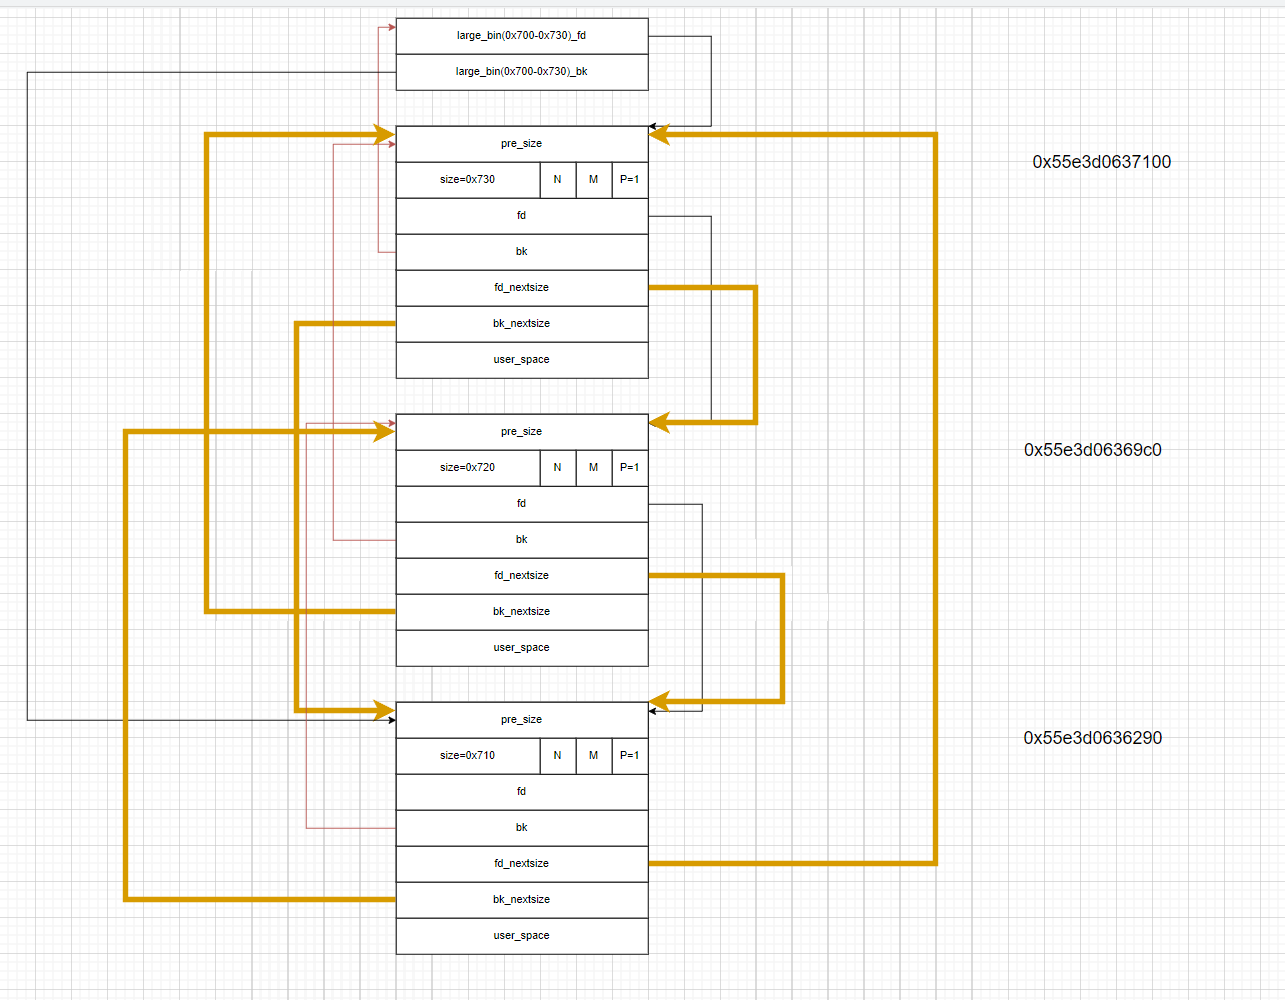Click the address label 0x55e3d06369c0
1285x1000 pixels.
1093,450
